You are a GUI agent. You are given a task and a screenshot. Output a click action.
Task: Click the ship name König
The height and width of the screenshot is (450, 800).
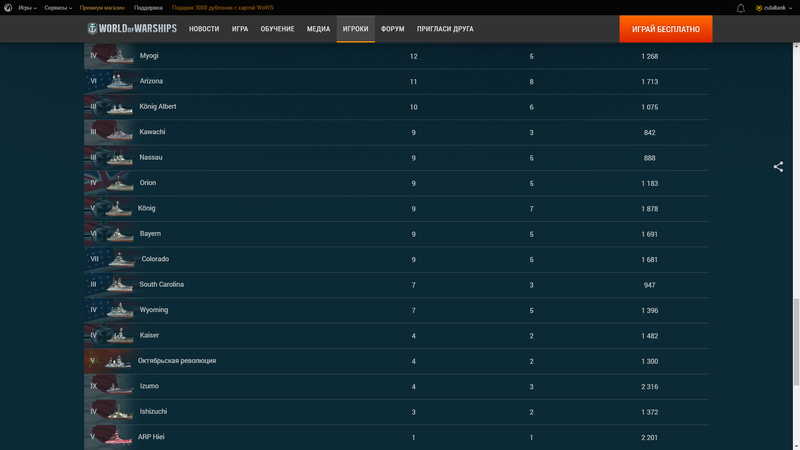pyautogui.click(x=146, y=208)
